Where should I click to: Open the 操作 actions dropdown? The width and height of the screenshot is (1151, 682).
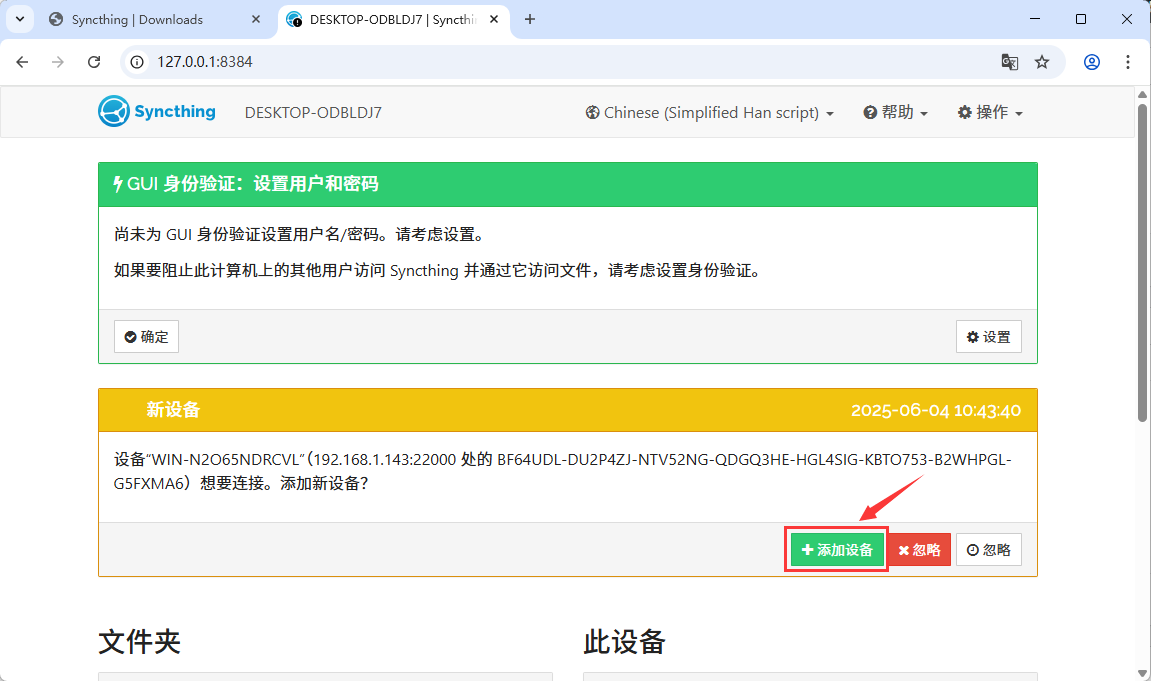[989, 112]
